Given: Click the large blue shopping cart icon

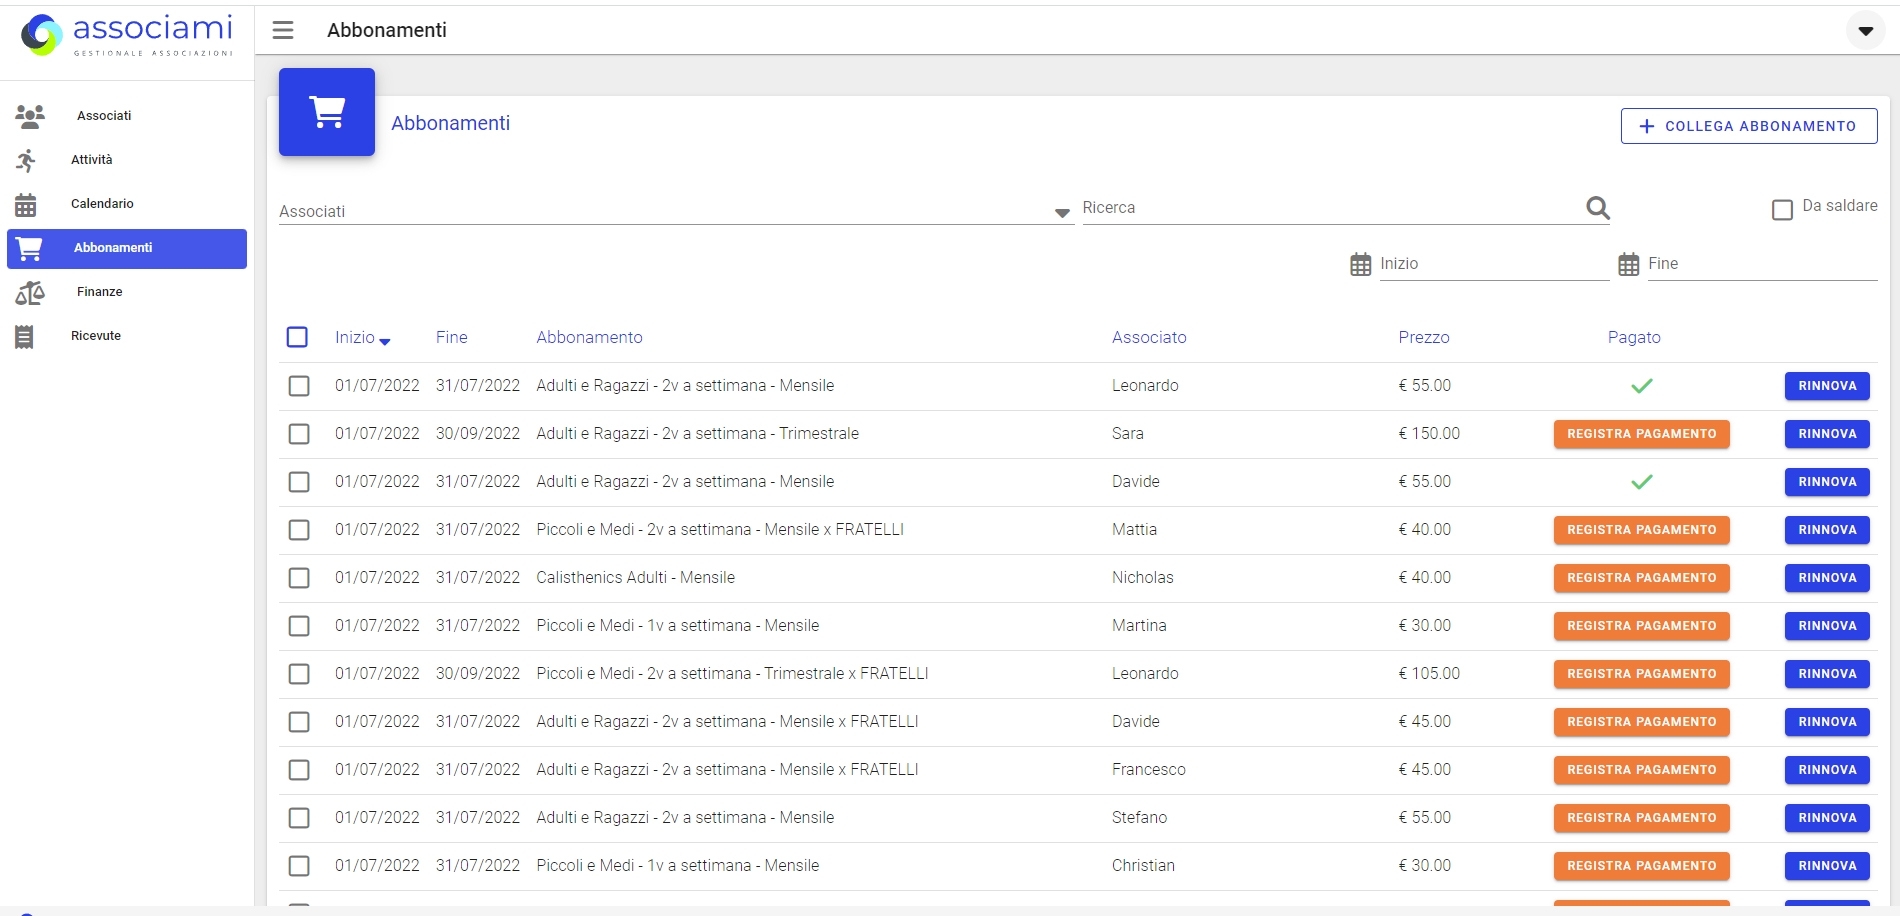Looking at the screenshot, I should coord(326,112).
